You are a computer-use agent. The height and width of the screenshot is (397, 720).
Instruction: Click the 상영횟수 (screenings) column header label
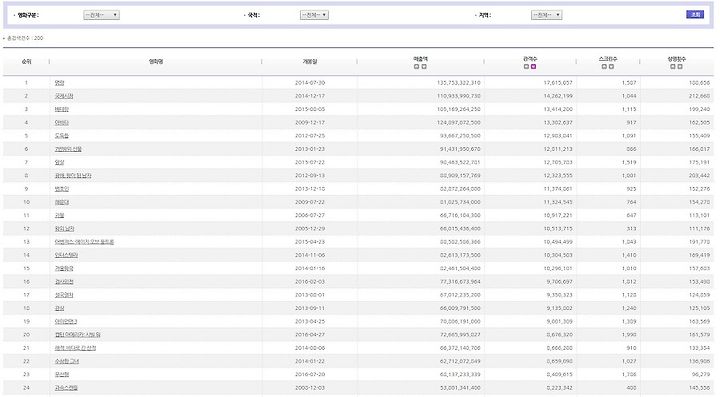point(676,59)
